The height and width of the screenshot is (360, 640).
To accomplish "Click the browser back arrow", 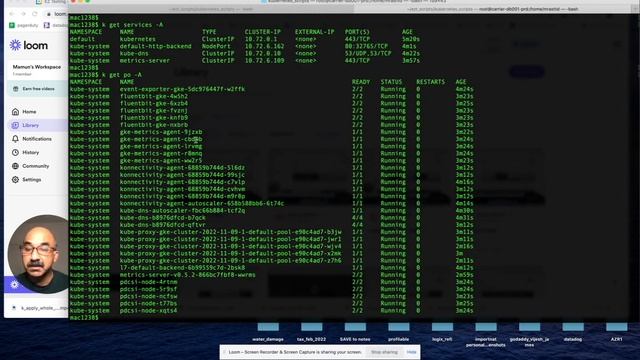I will coord(11,14).
